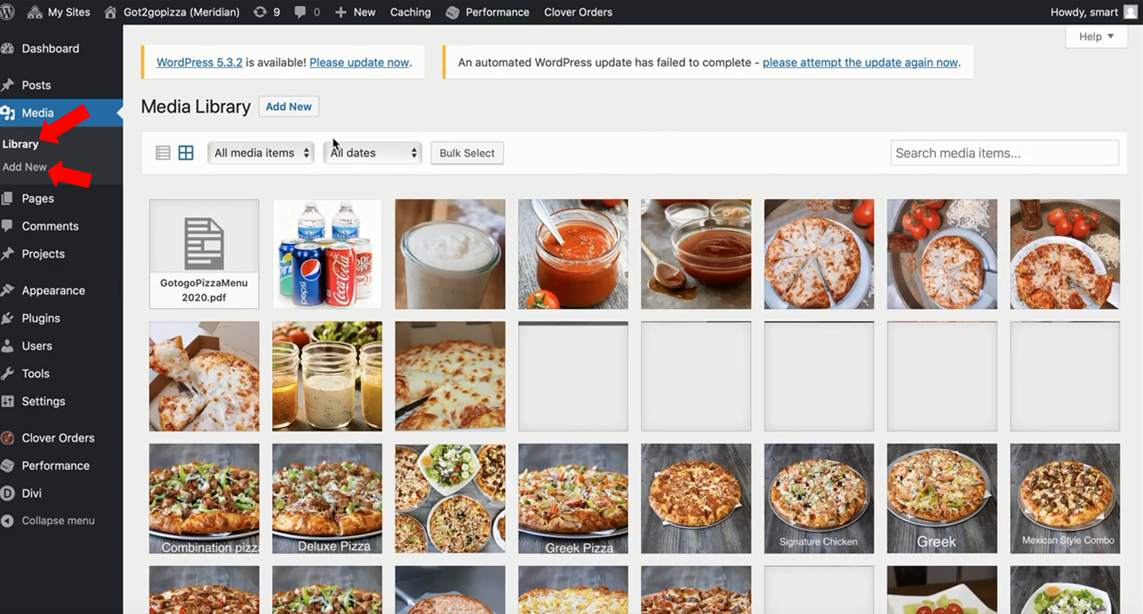1143x614 pixels.
Task: Open Users in sidebar
Action: click(x=36, y=345)
